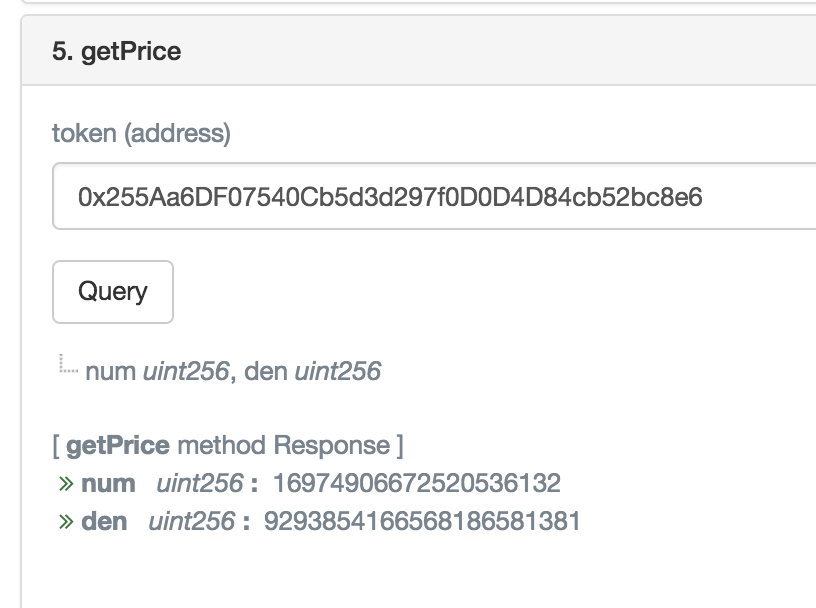
Task: Click the green arrow icon beside num
Action: pos(66,484)
